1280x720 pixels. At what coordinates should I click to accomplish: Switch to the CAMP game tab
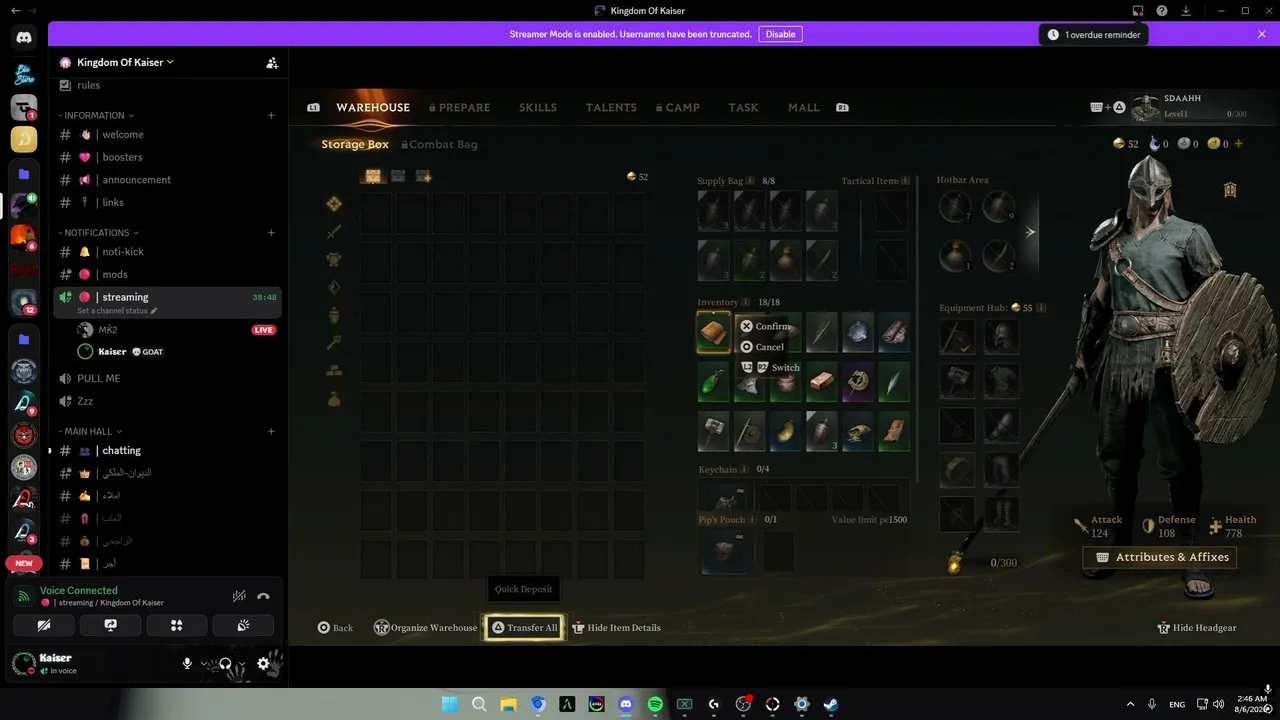click(x=678, y=108)
